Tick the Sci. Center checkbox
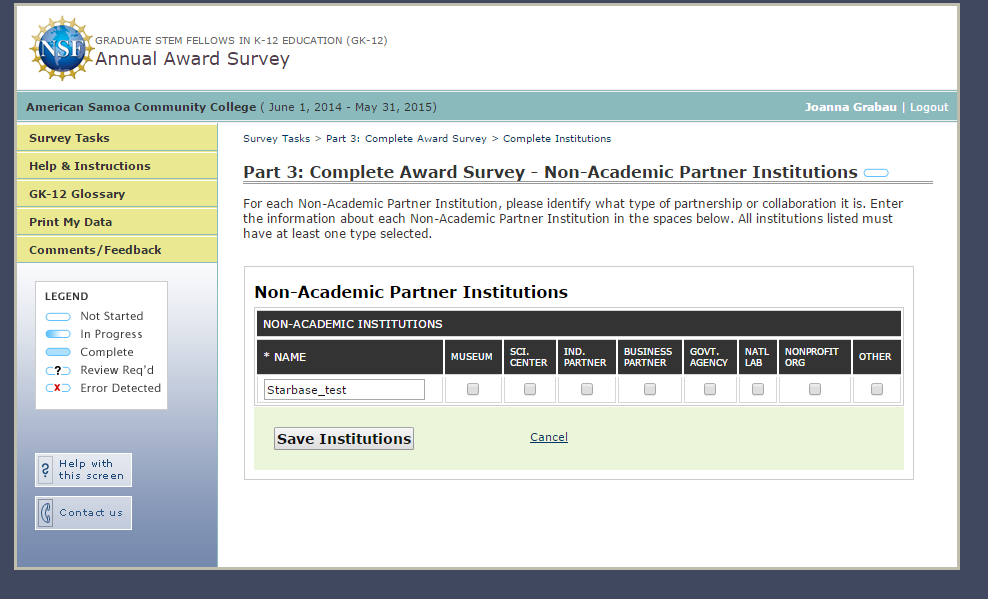The height and width of the screenshot is (599, 988). tap(530, 389)
